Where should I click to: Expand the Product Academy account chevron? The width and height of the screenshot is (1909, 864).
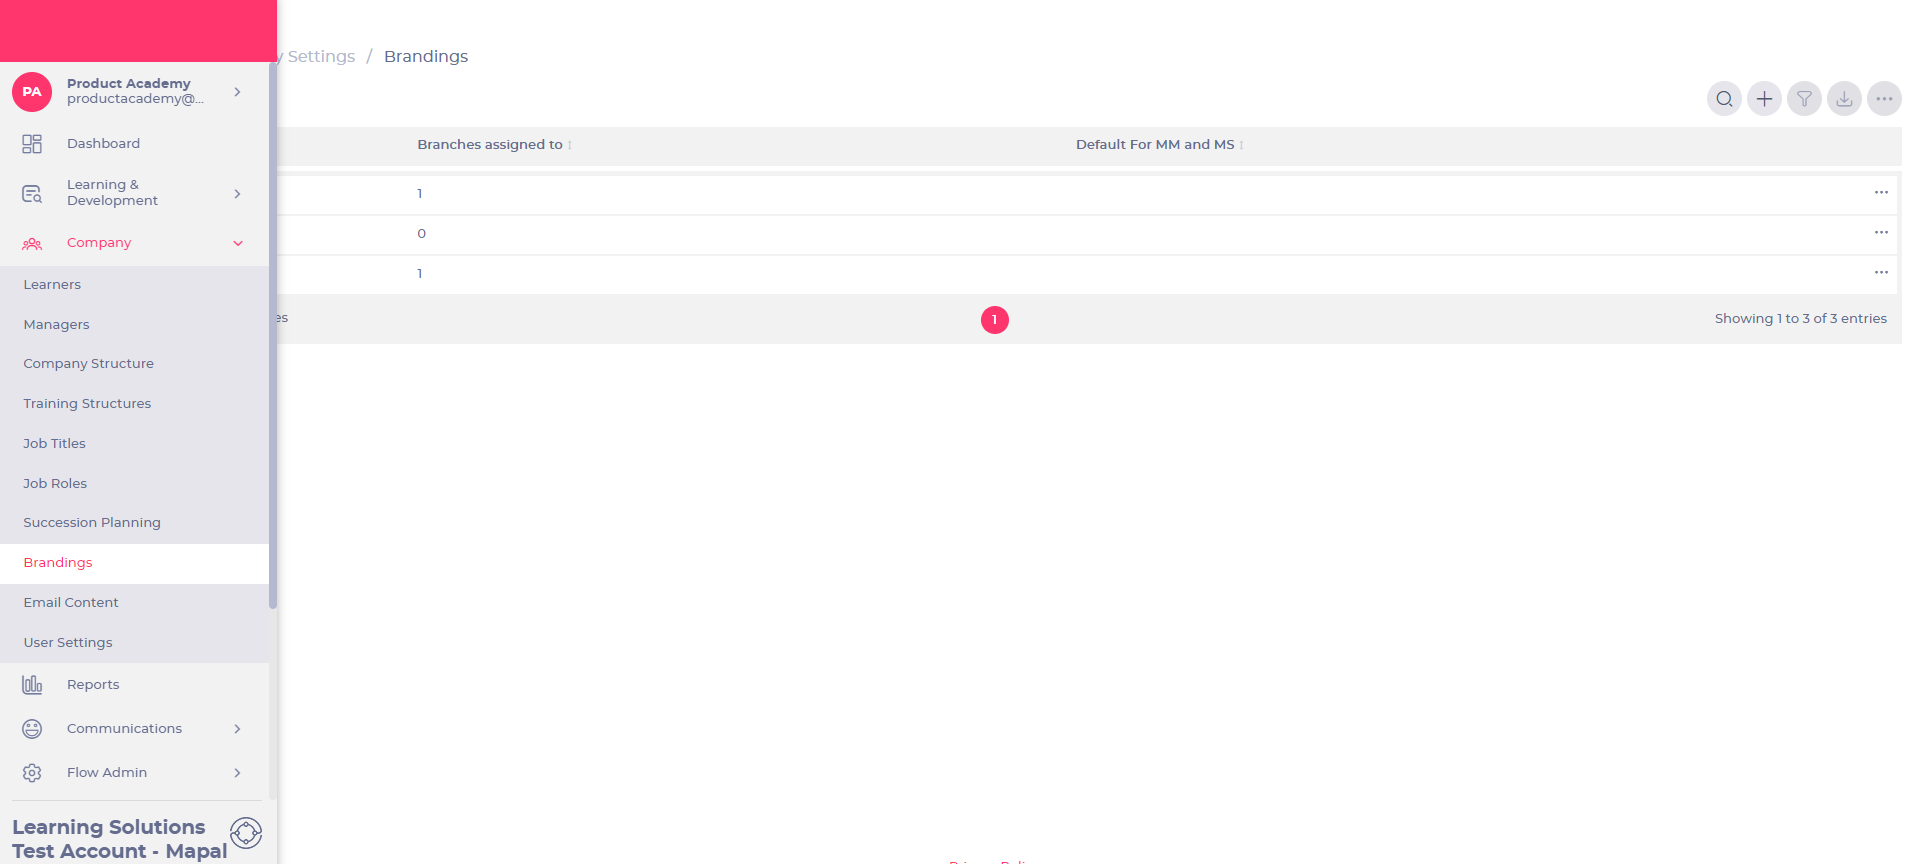click(237, 91)
